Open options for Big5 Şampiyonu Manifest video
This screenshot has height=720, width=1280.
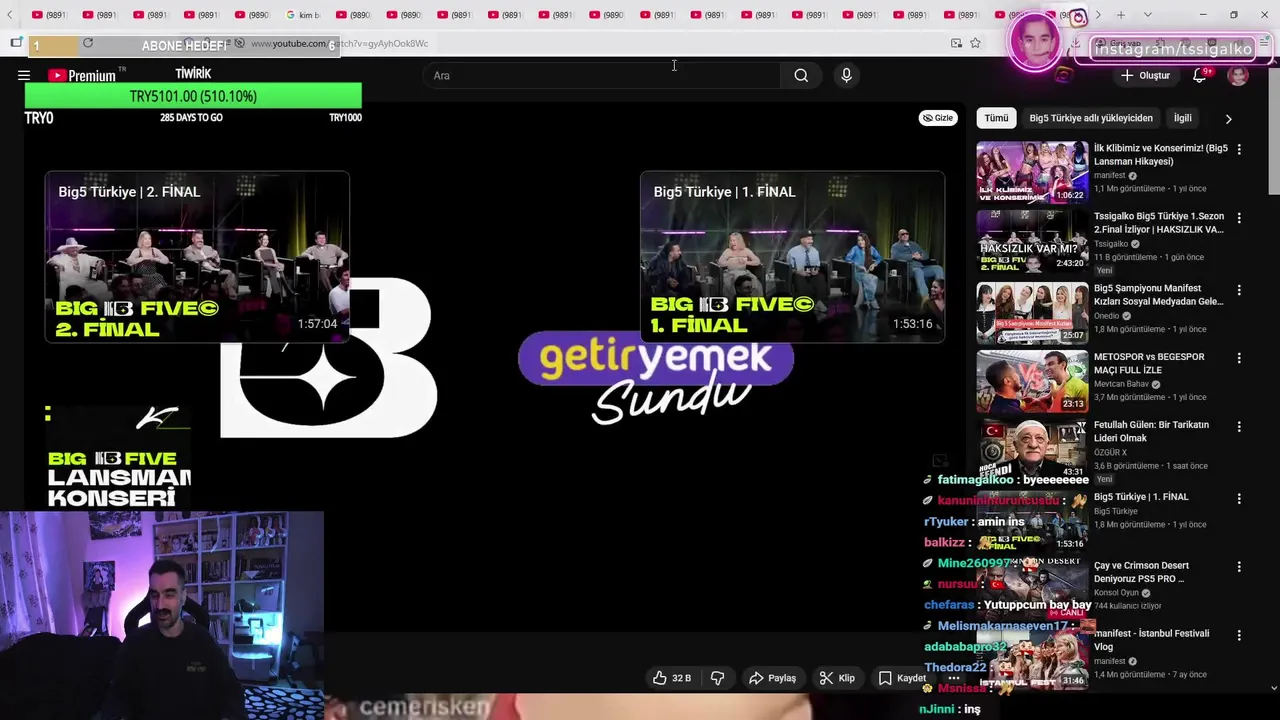[1239, 290]
